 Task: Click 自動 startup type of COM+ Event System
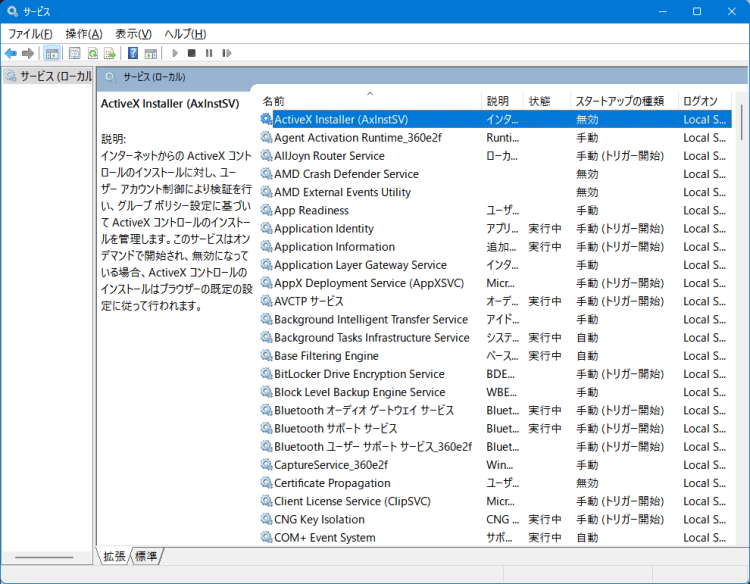[x=587, y=538]
